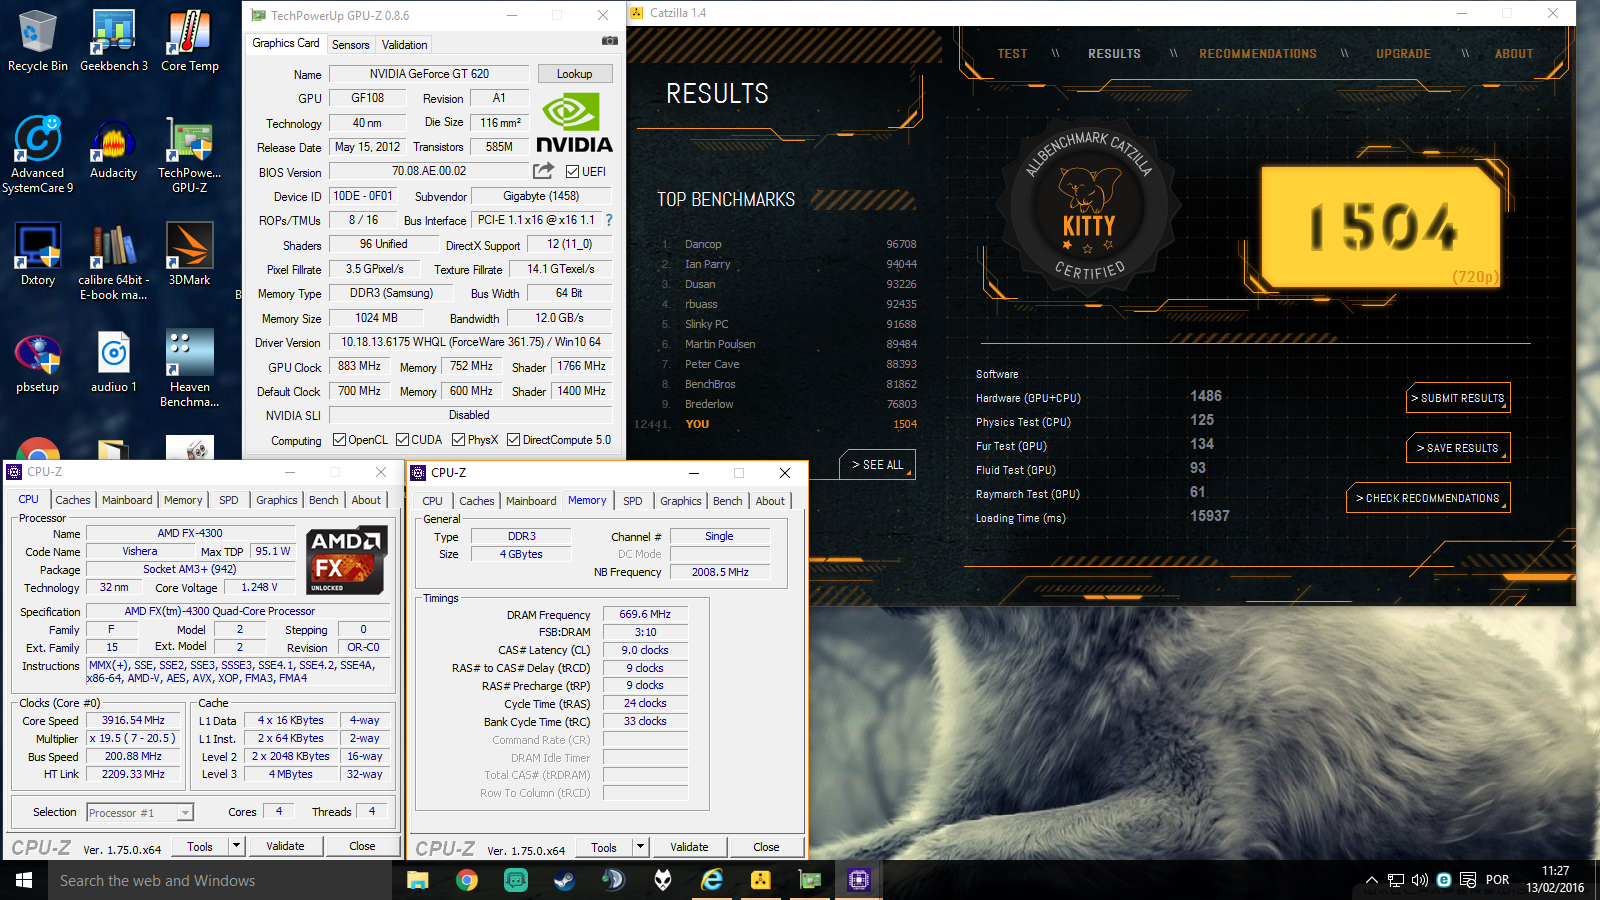
Task: Open Tools dropdown arrow in right CPU-Z
Action: [x=641, y=847]
